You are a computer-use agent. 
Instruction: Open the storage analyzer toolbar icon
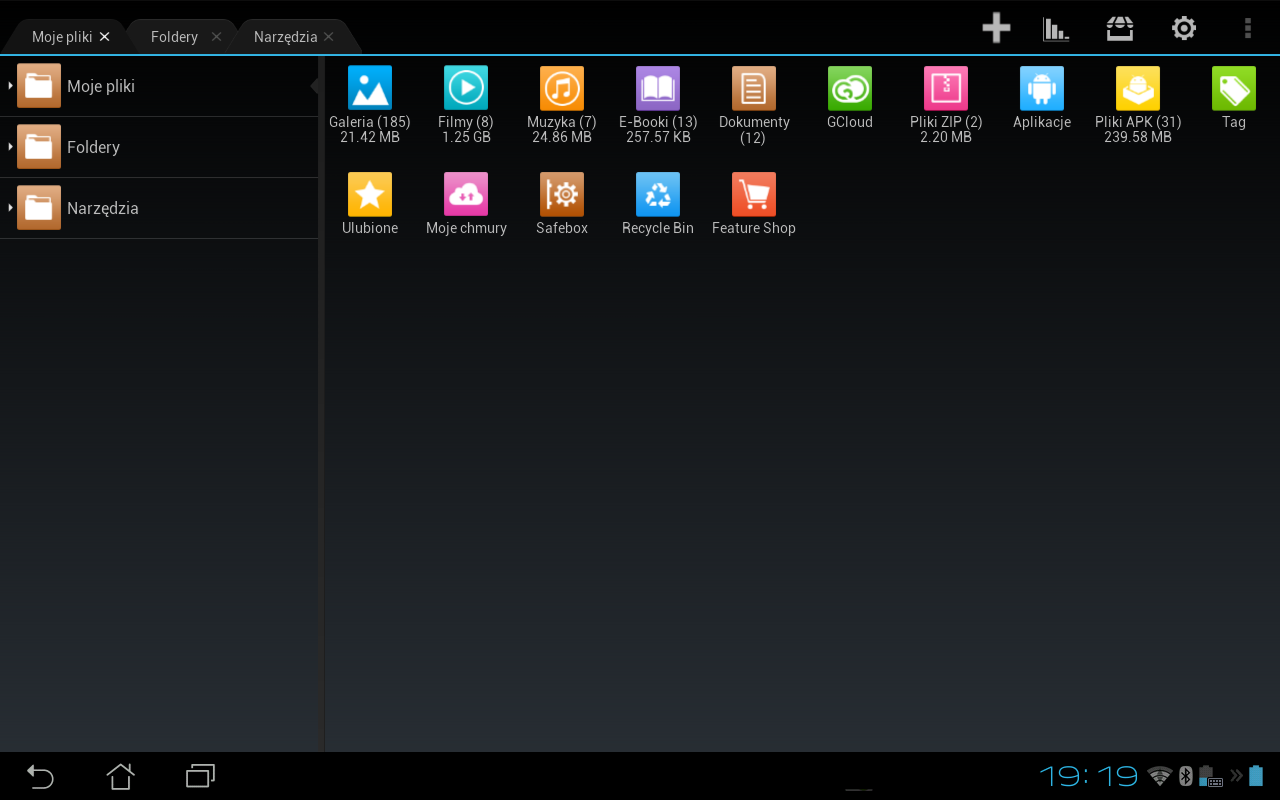click(1055, 27)
